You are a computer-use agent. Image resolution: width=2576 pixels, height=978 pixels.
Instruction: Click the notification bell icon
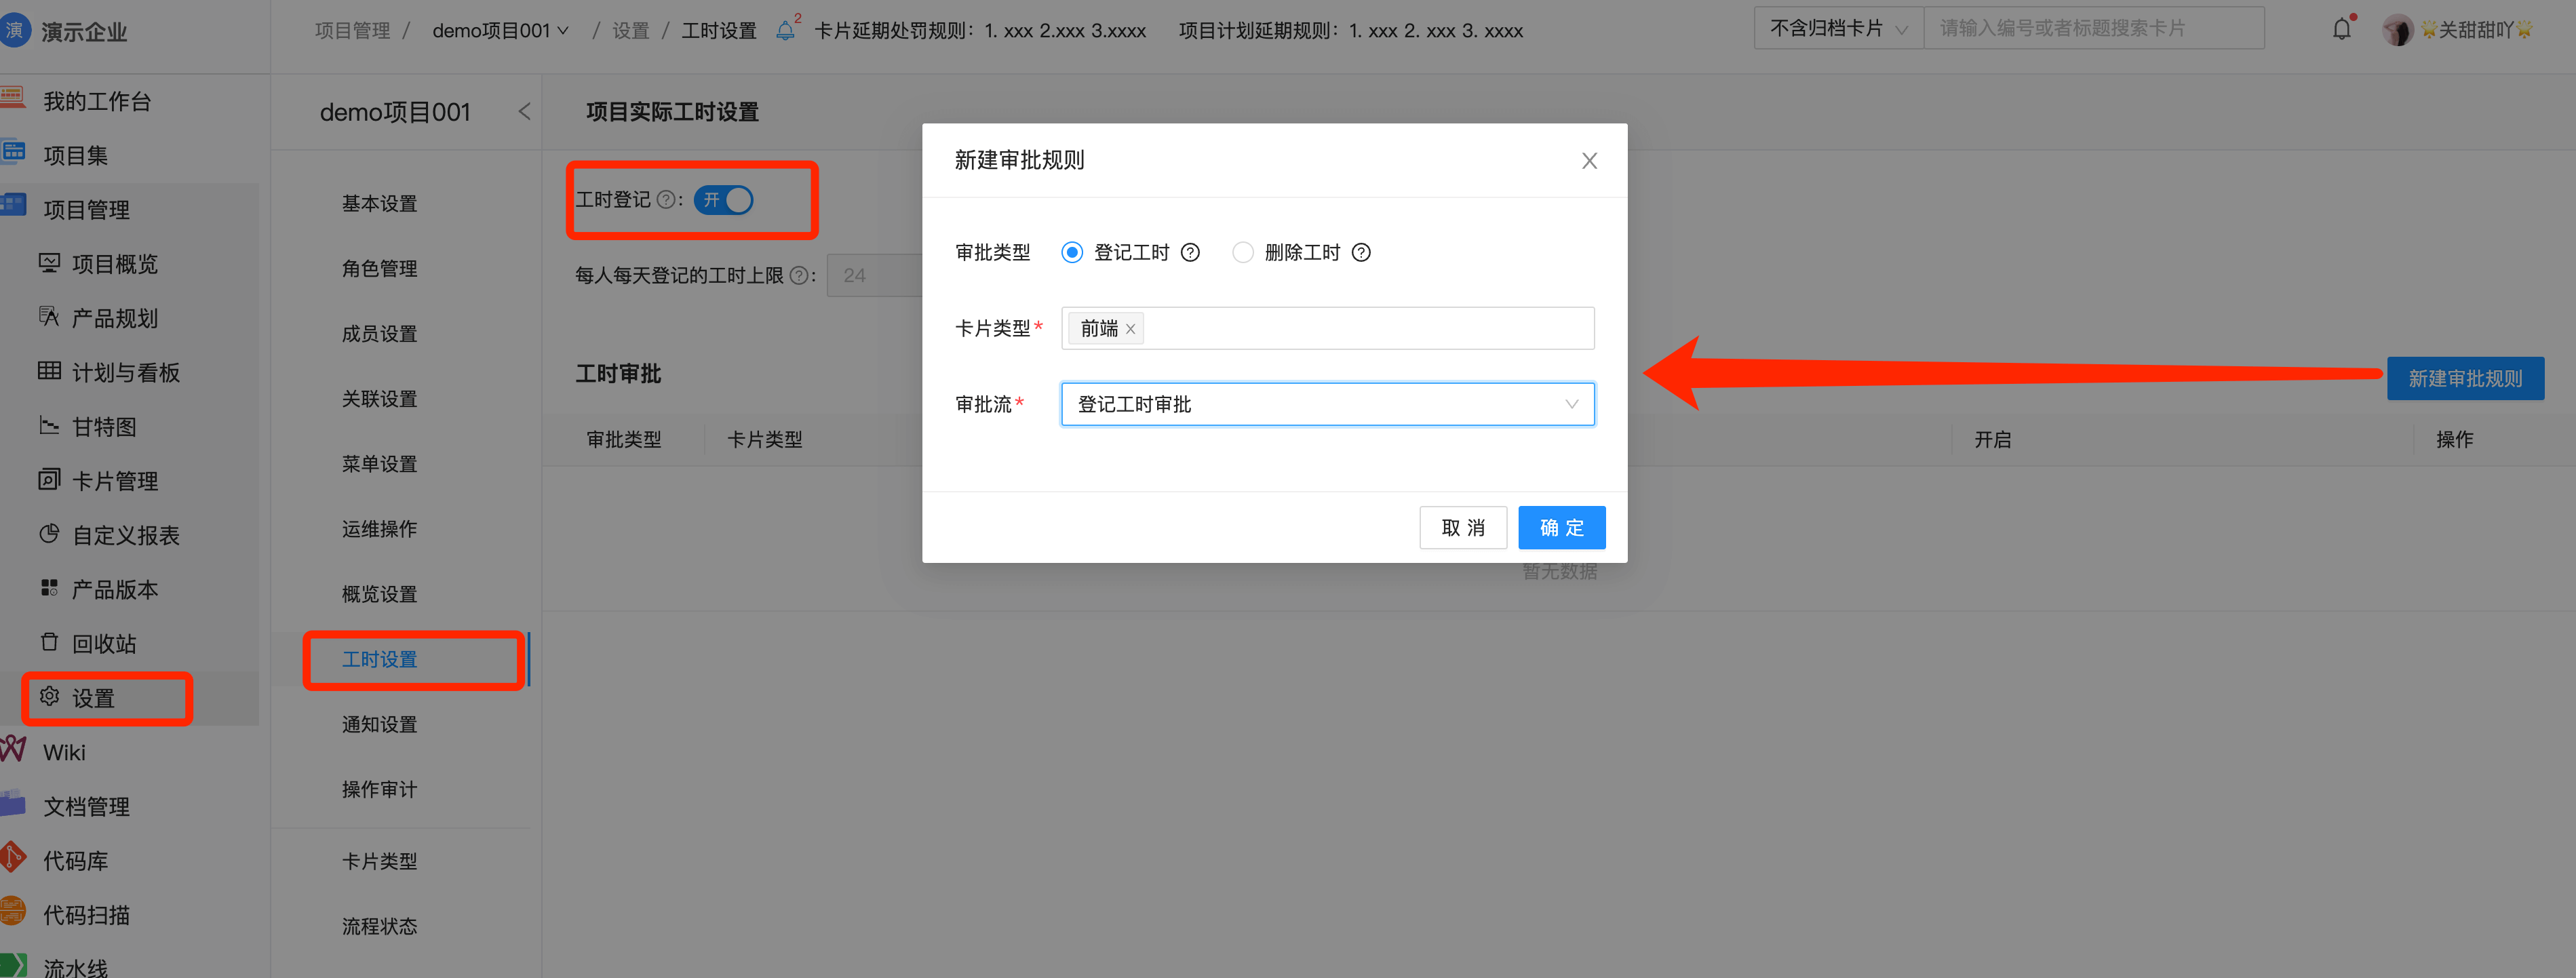point(2341,29)
